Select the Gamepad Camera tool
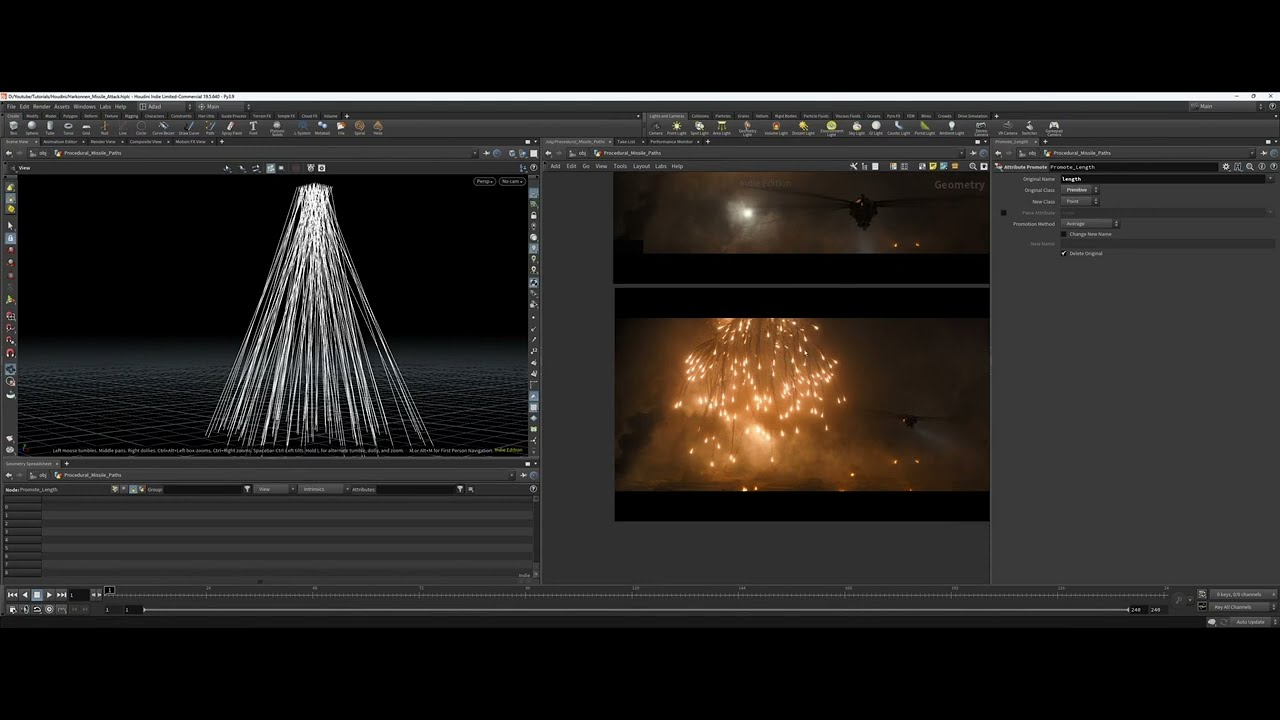1280x720 pixels. coord(1054,127)
